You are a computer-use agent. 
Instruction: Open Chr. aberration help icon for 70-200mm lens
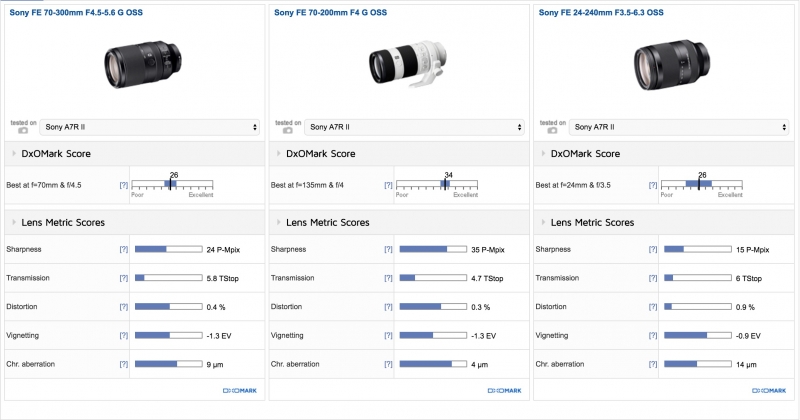(x=388, y=364)
